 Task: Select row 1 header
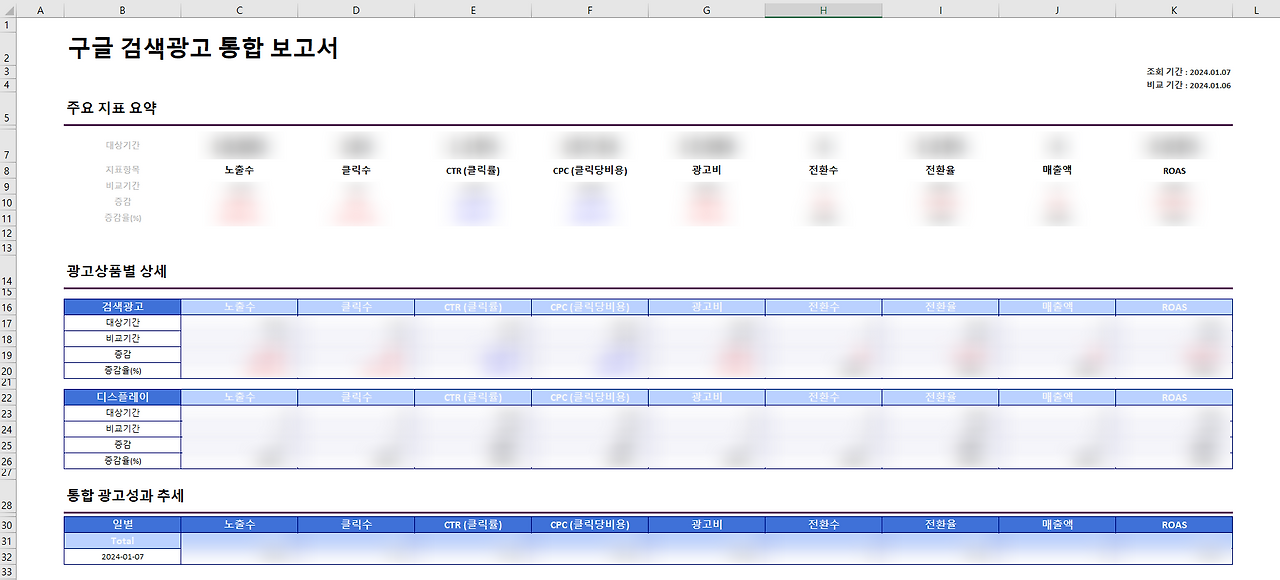(x=9, y=23)
